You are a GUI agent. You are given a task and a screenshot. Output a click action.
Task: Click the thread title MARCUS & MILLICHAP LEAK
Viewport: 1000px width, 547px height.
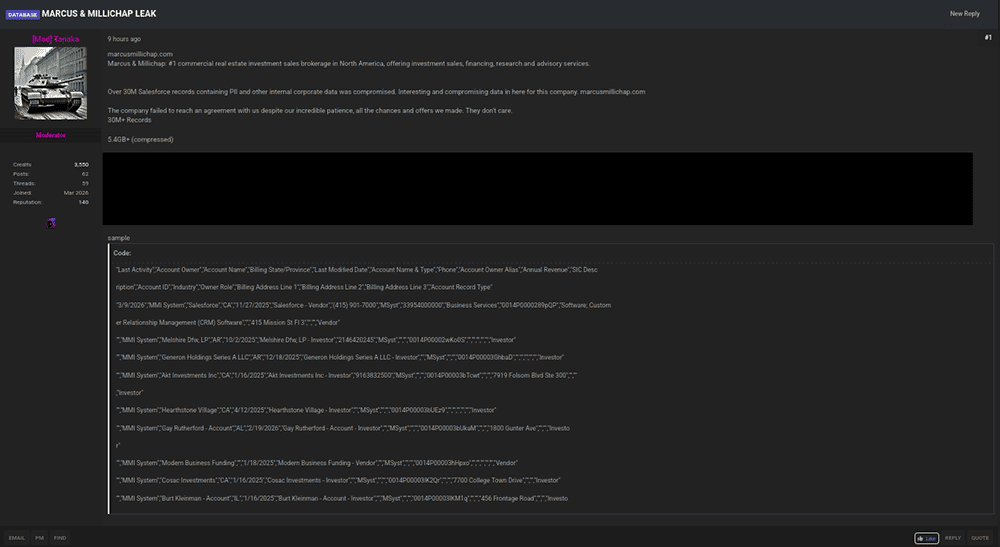click(99, 13)
